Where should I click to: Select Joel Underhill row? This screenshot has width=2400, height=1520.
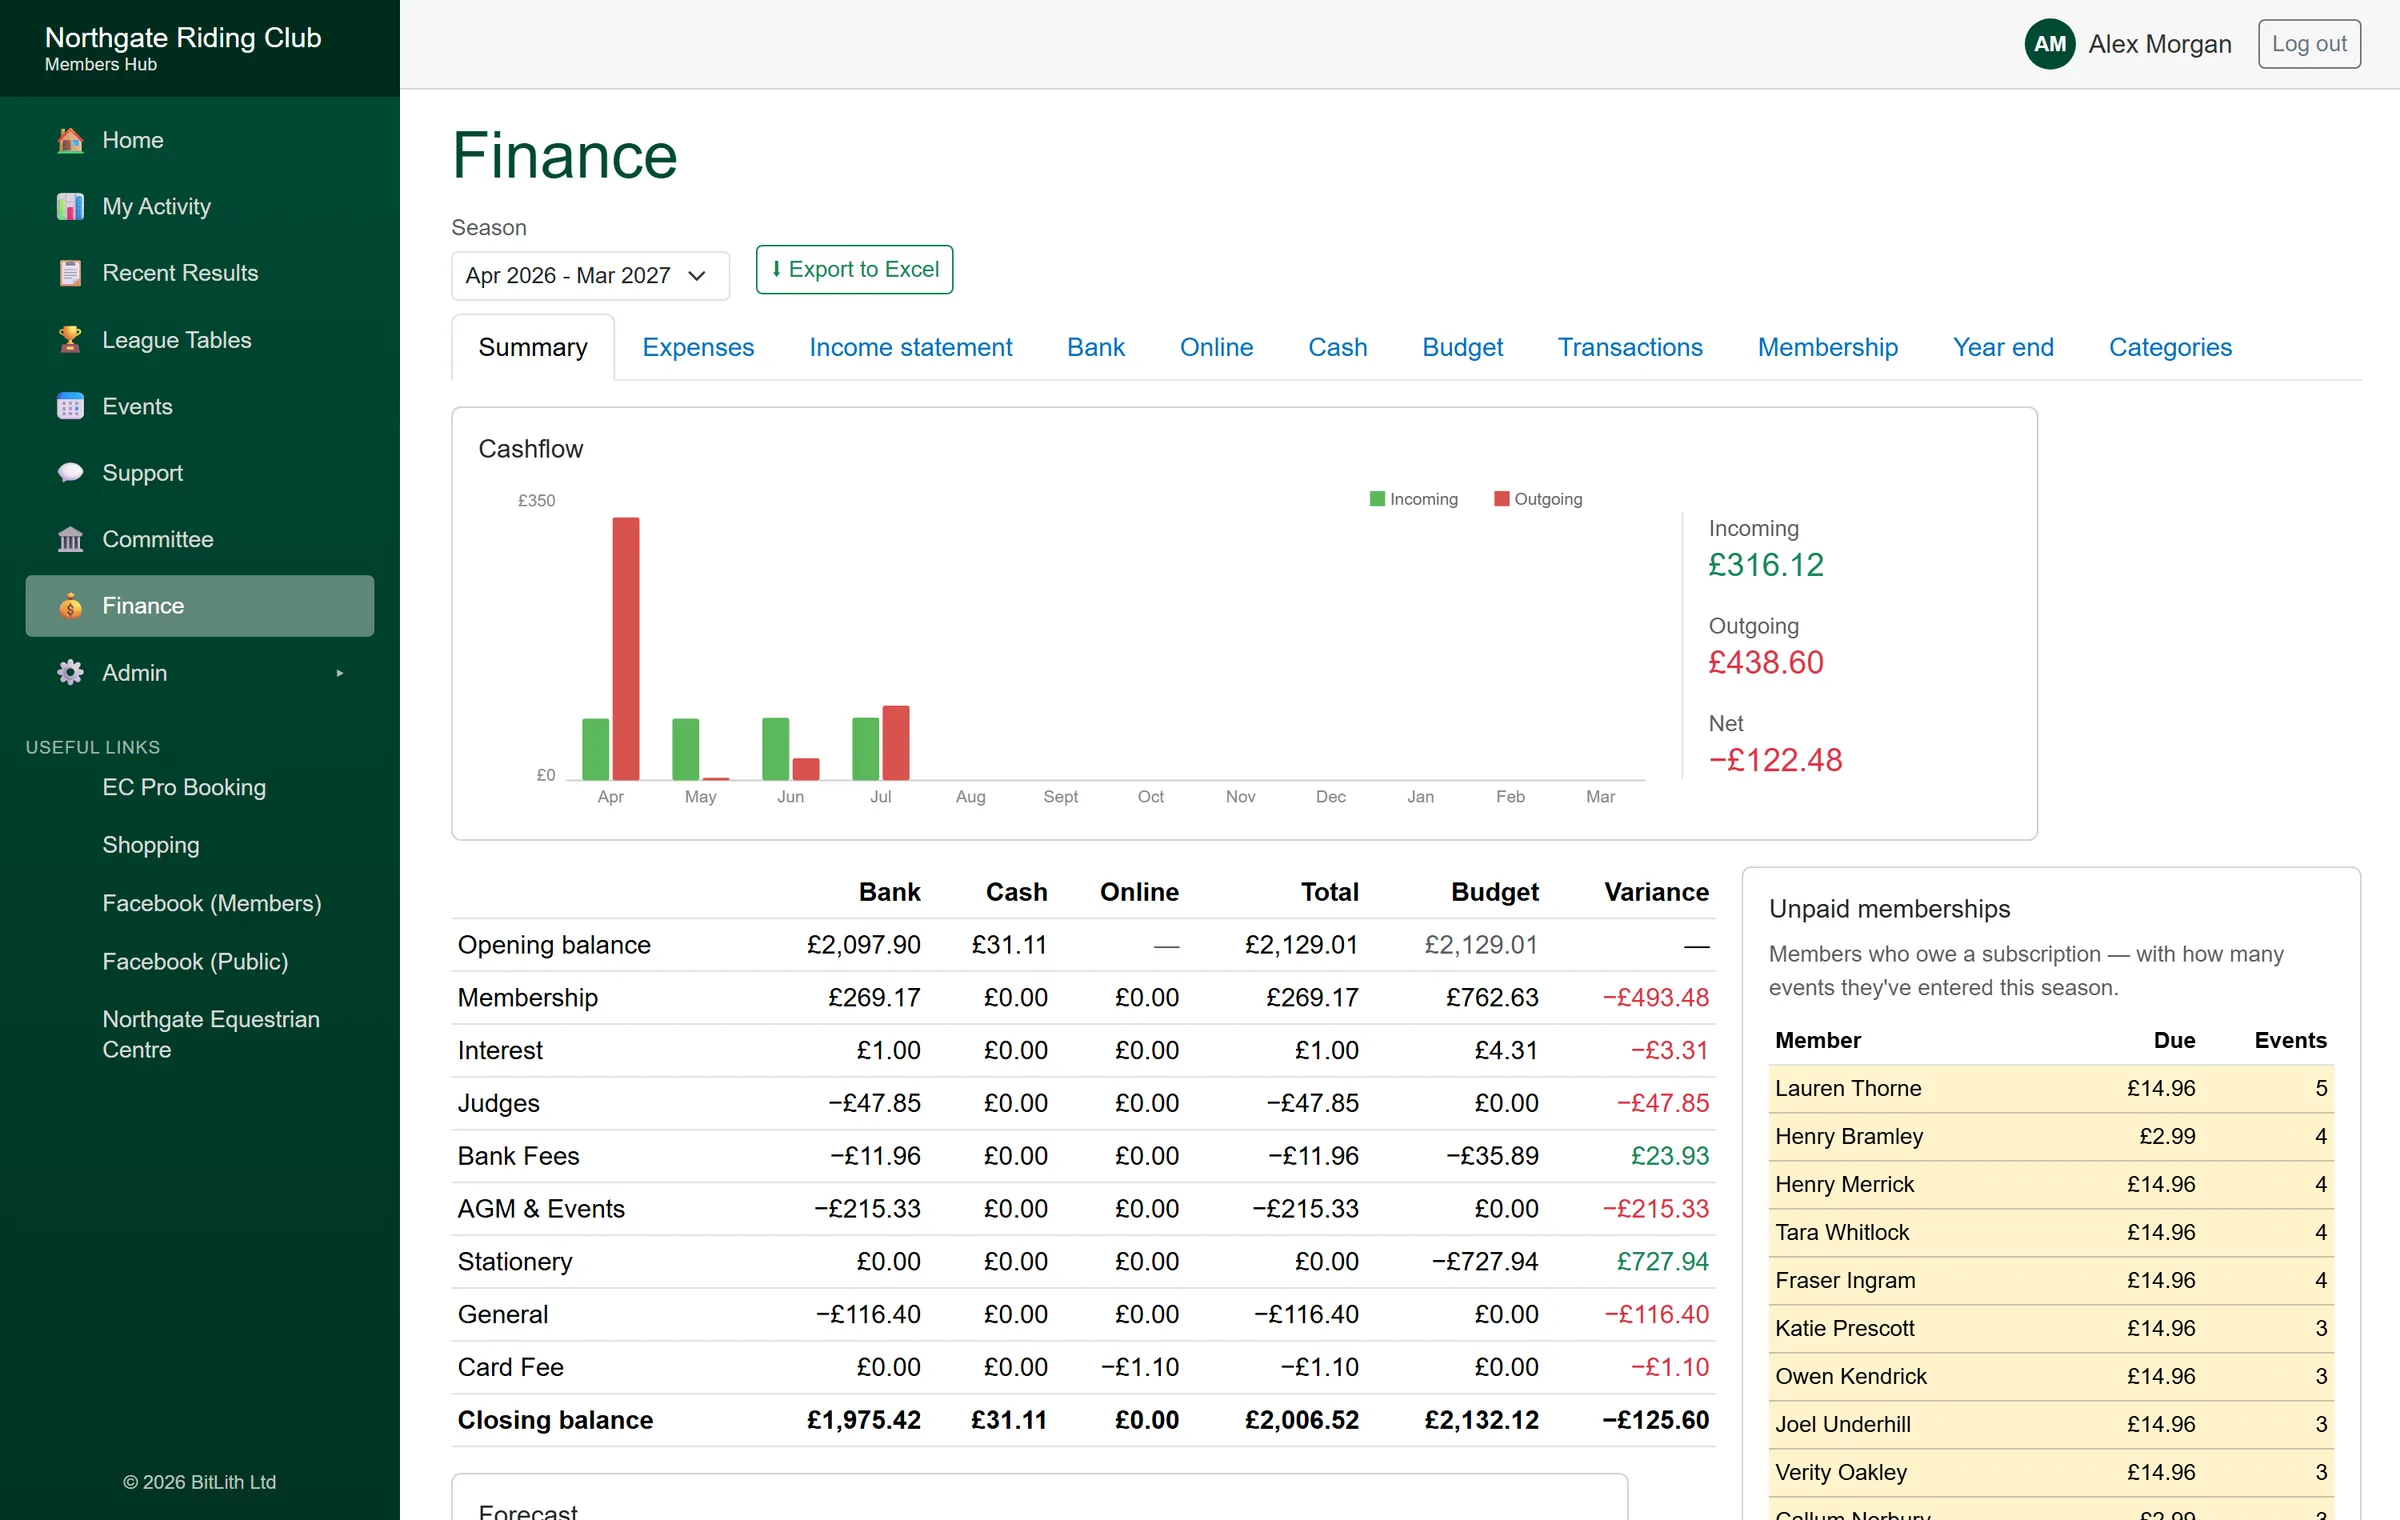click(2051, 1424)
